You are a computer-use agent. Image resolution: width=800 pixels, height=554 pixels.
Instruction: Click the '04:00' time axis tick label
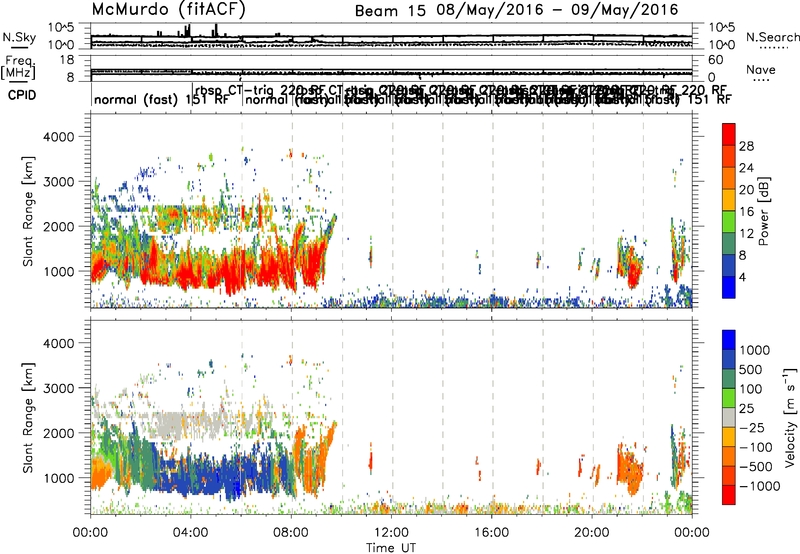(190, 533)
